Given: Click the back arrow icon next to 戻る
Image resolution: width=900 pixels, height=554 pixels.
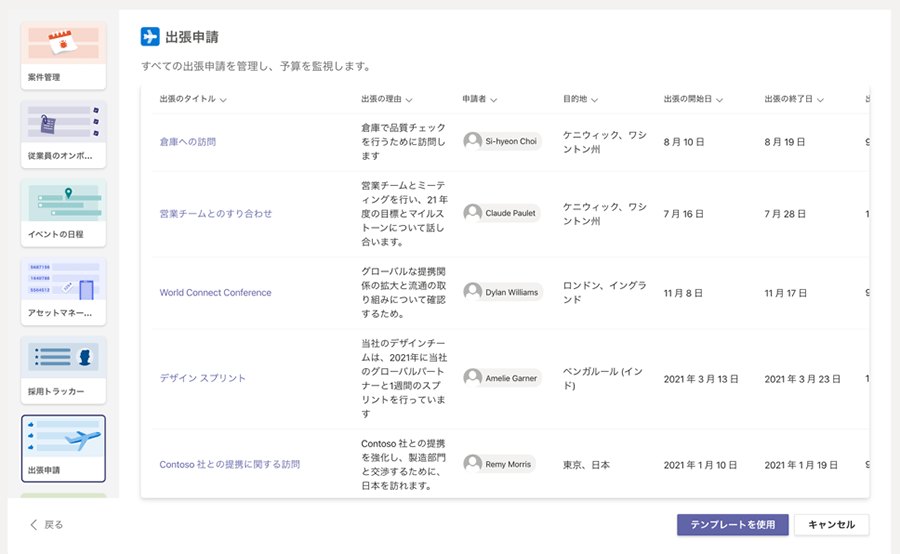Looking at the screenshot, I should point(34,525).
